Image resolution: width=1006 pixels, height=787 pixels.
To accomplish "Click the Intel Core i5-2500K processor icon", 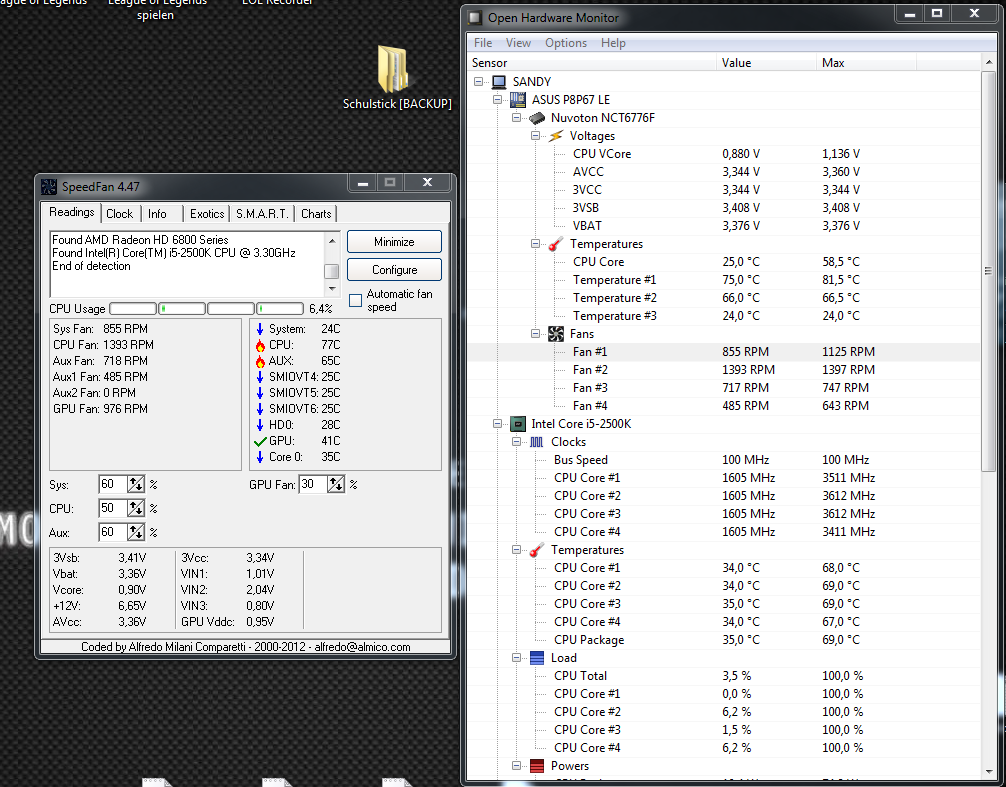I will coord(518,424).
